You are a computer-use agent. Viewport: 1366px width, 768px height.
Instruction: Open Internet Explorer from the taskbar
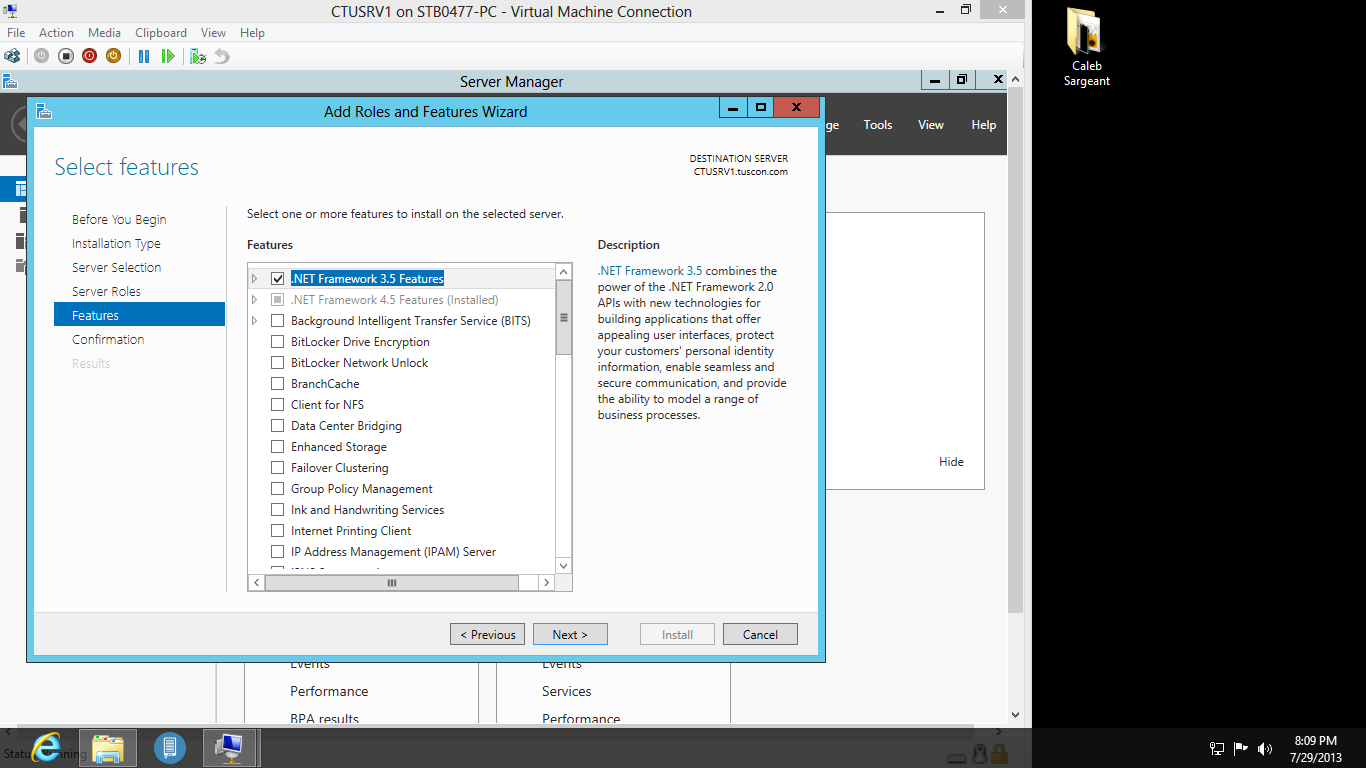coord(45,747)
